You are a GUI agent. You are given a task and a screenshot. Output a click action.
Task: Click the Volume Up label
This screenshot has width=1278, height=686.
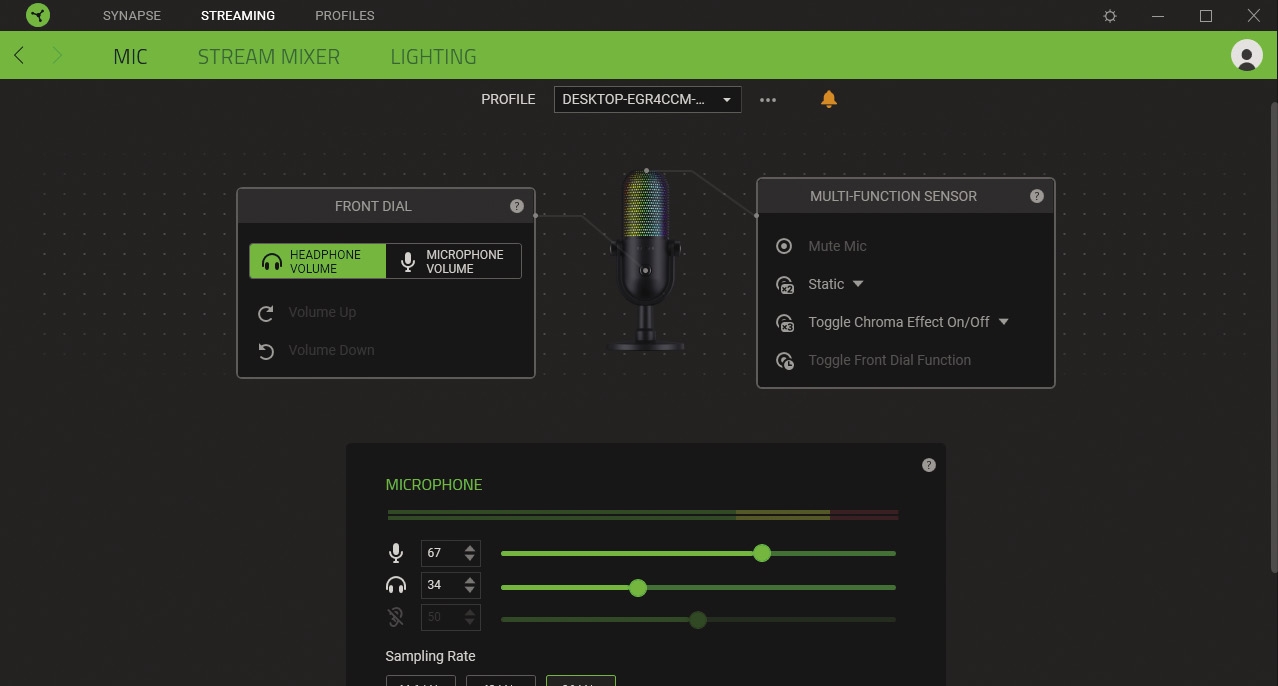(322, 312)
